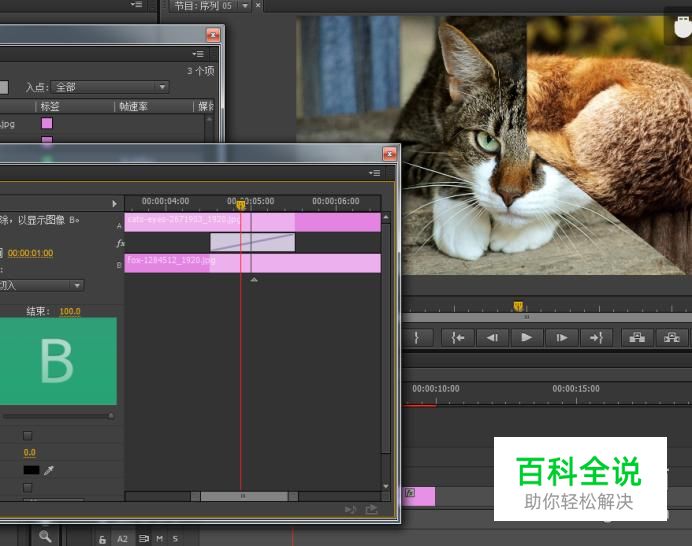This screenshot has width=692, height=546.
Task: Close the Effect Controls floating window
Action: (x=389, y=154)
